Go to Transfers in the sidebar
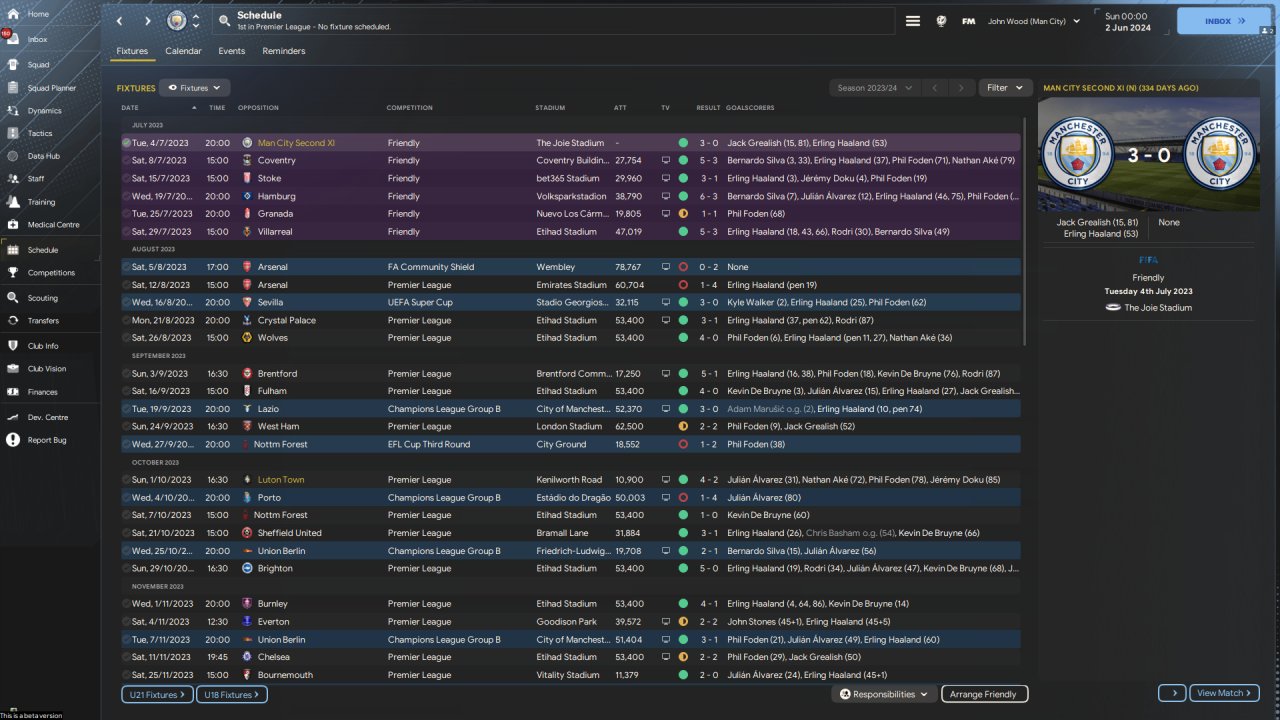 [x=43, y=321]
